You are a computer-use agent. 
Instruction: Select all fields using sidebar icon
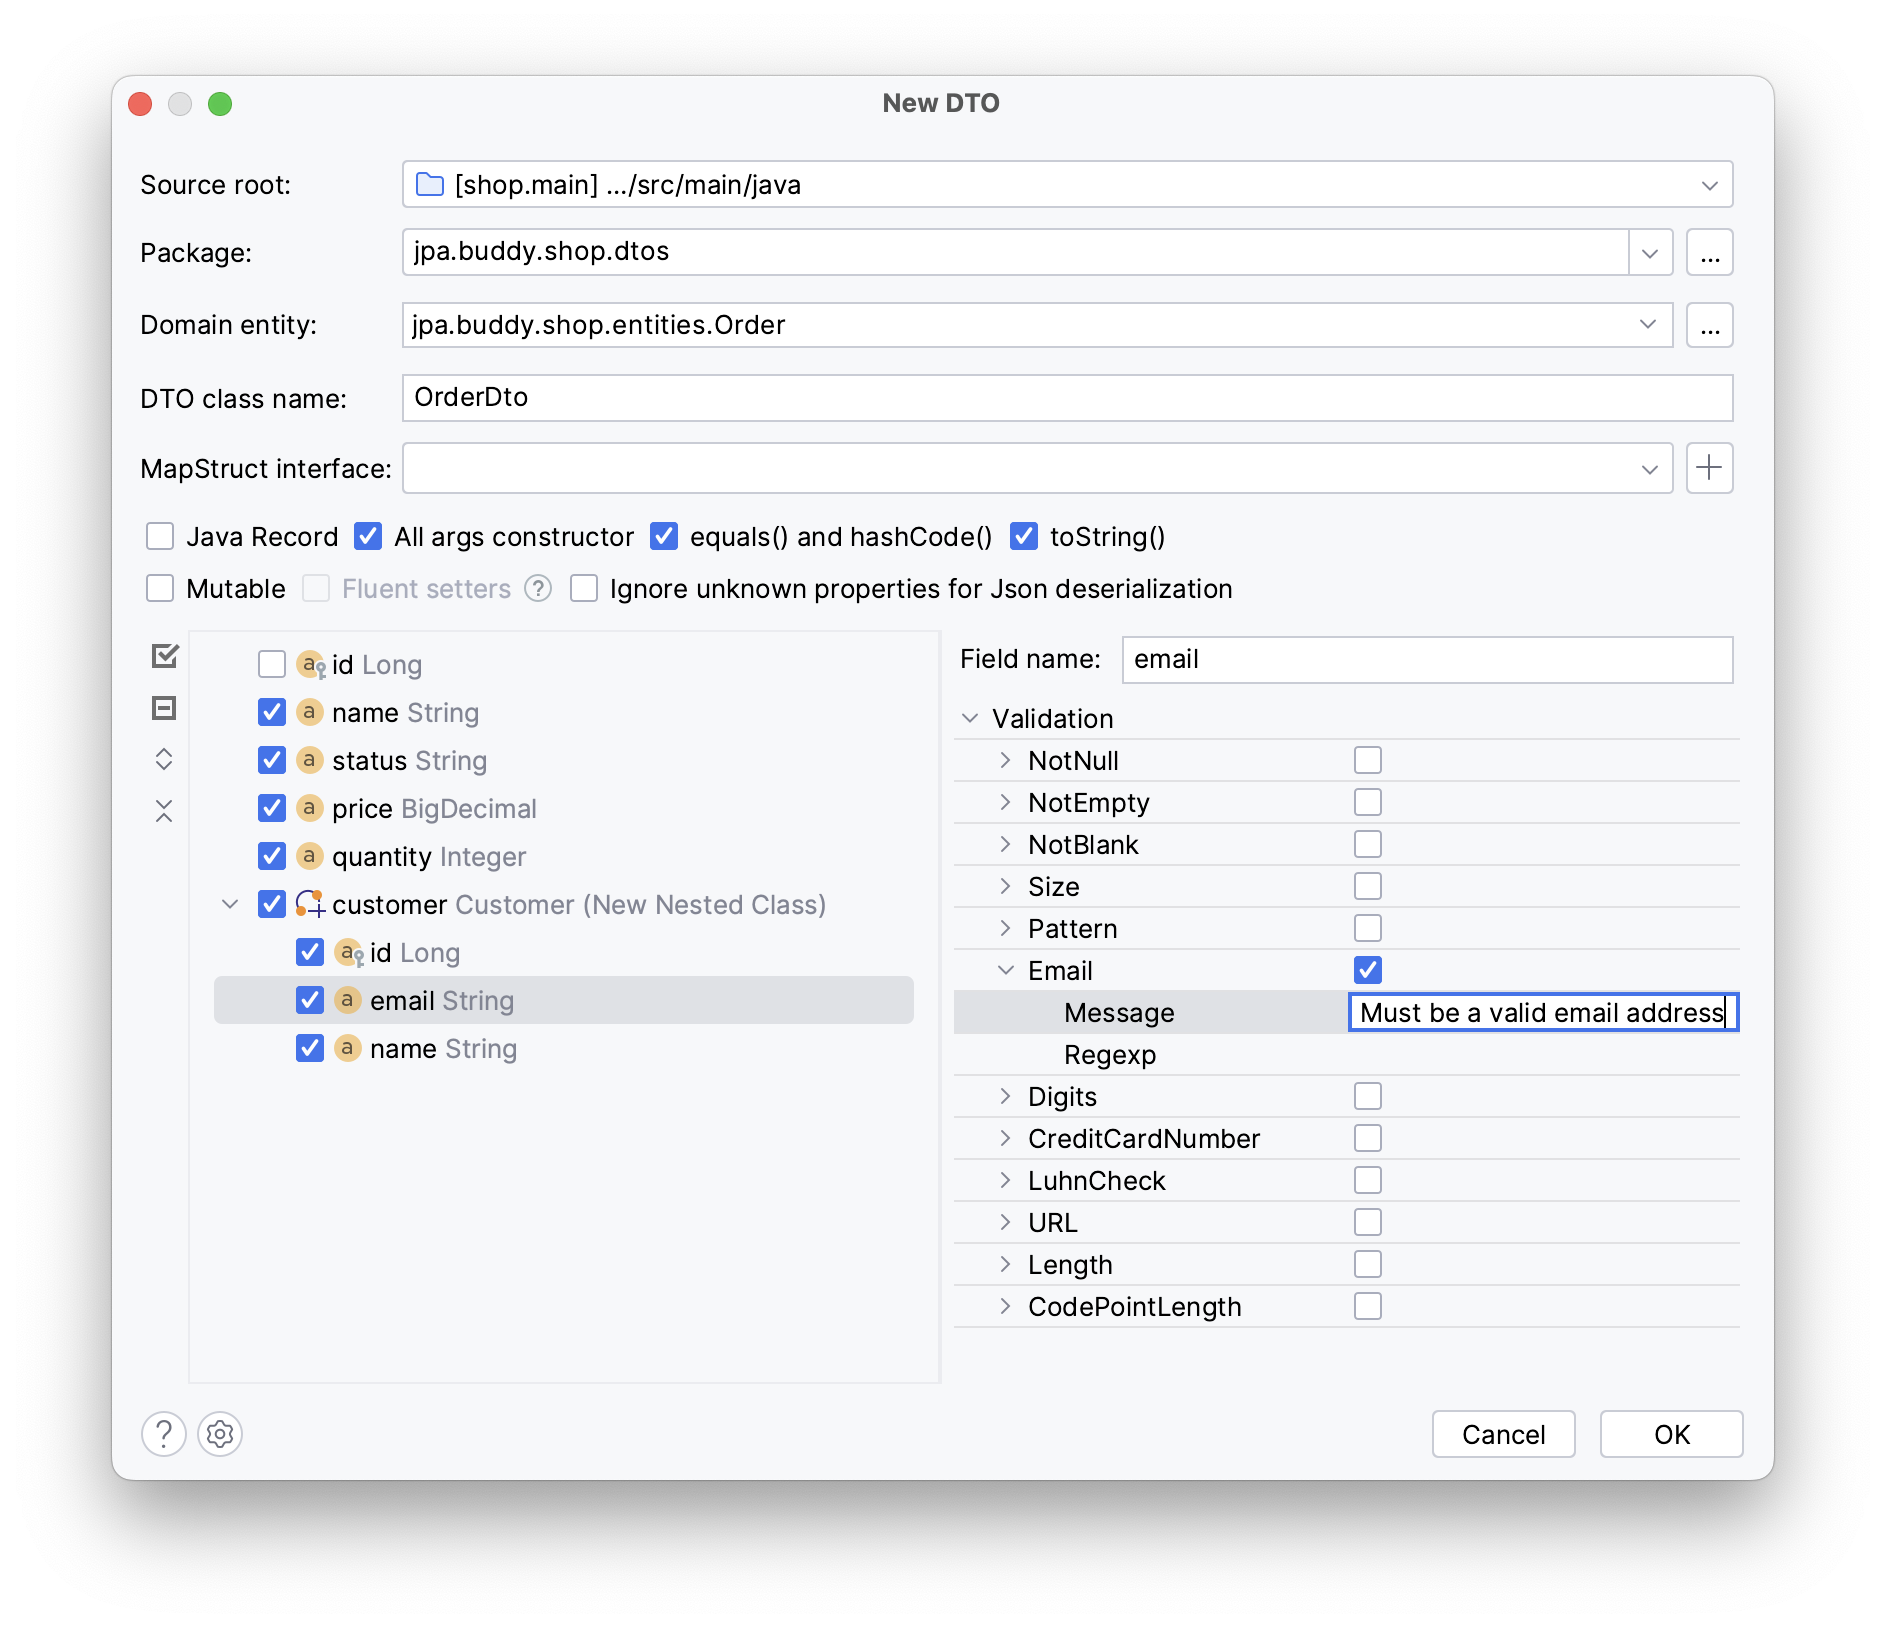tap(164, 656)
